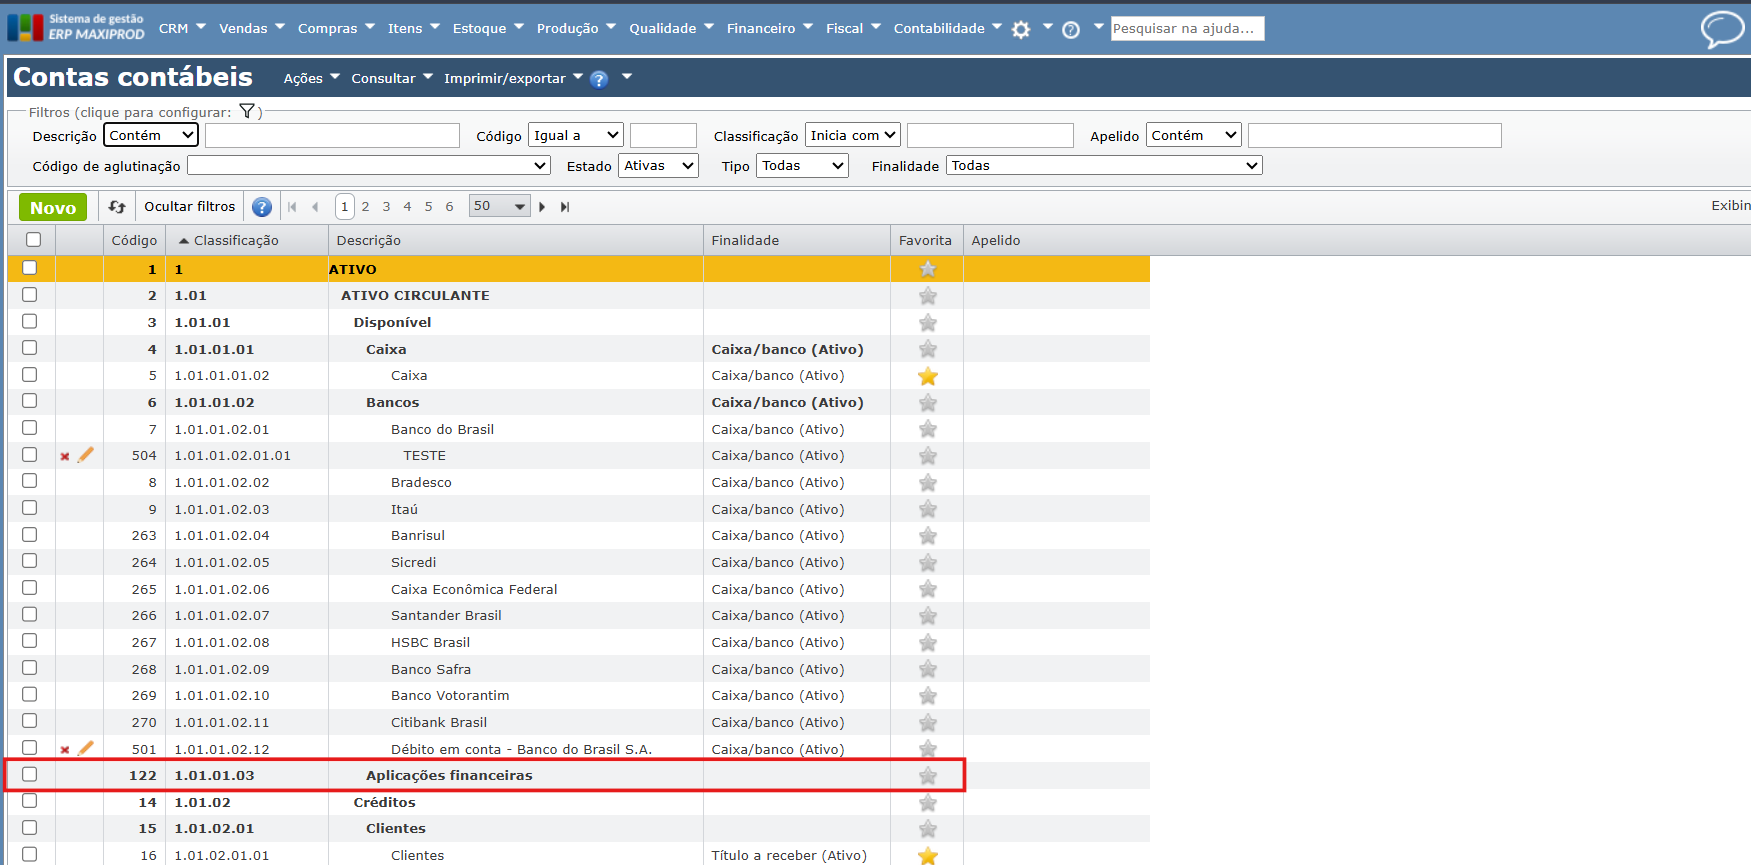
Task: Open the settings gear icon in the menu bar
Action: point(1021,30)
